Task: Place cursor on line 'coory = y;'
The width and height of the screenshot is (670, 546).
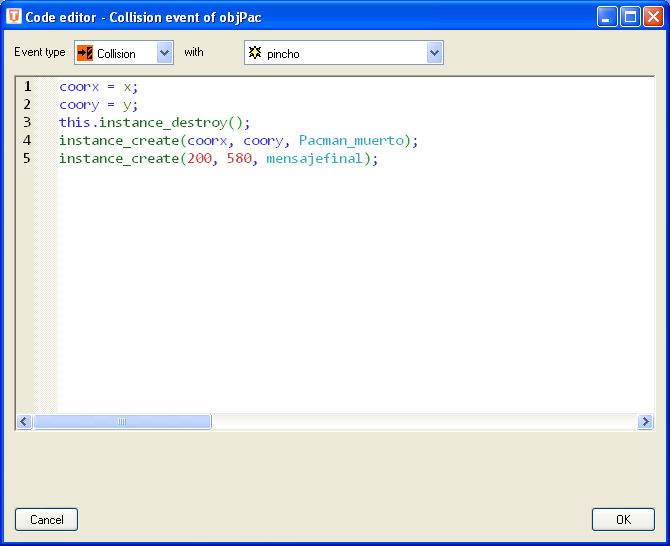Action: tap(98, 105)
